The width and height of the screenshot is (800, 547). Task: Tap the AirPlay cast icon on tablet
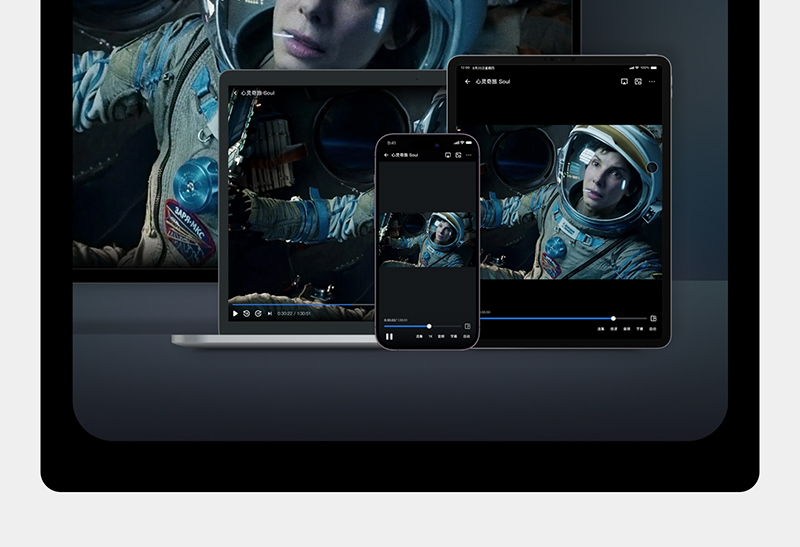(624, 82)
